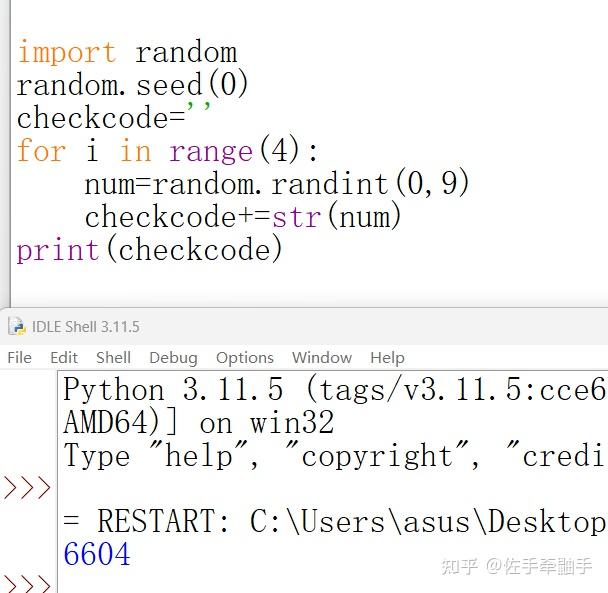This screenshot has width=608, height=593.
Task: Open the Edit menu in IDLE Shell
Action: point(64,358)
